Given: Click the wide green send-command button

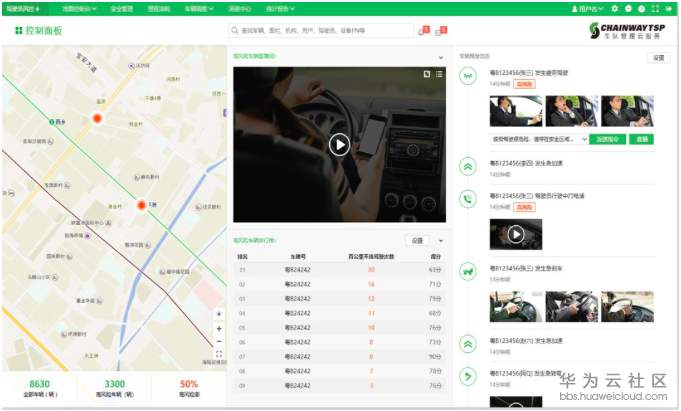Looking at the screenshot, I should pyautogui.click(x=607, y=139).
